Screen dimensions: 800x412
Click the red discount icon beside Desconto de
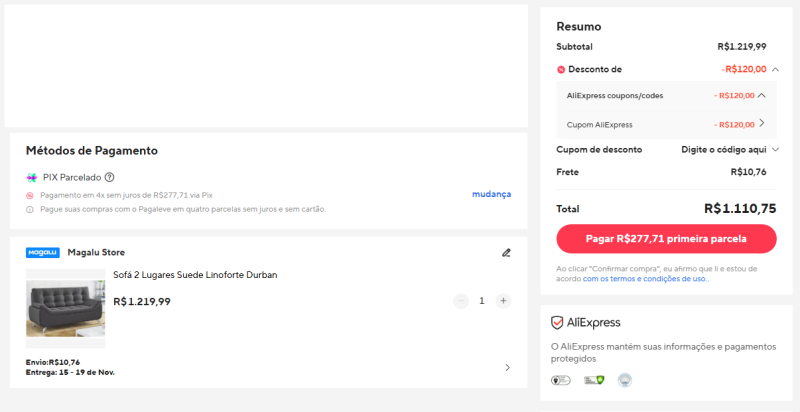561,70
